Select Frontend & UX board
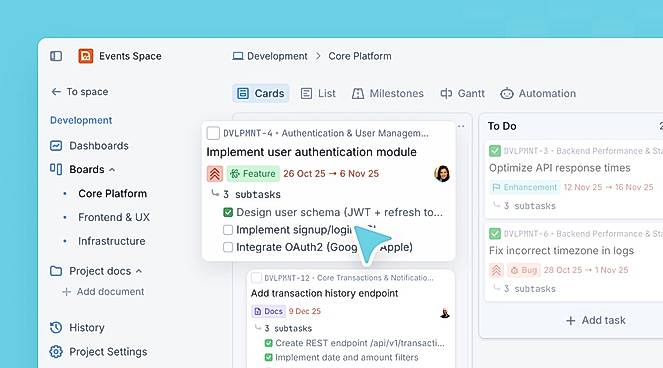This screenshot has height=368, width=663. click(114, 217)
